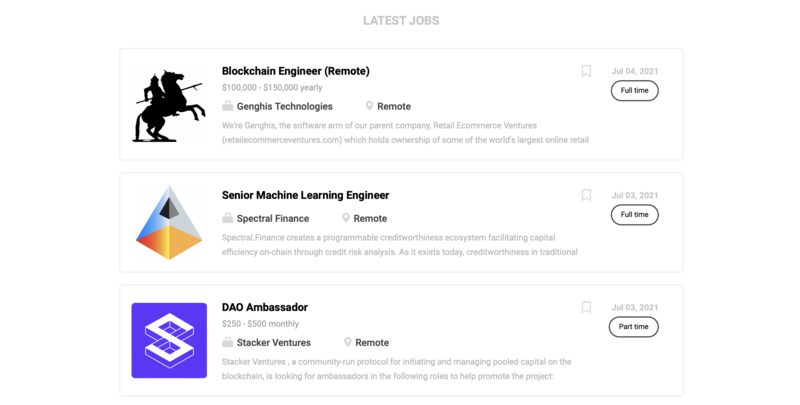Image resolution: width=800 pixels, height=405 pixels.
Task: Bookmark the Senior Machine Learning Engineer job
Action: coord(586,195)
